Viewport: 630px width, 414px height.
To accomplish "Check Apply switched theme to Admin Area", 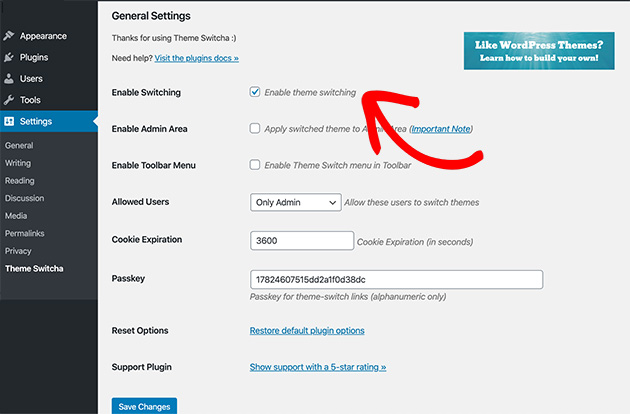I will click(x=255, y=129).
